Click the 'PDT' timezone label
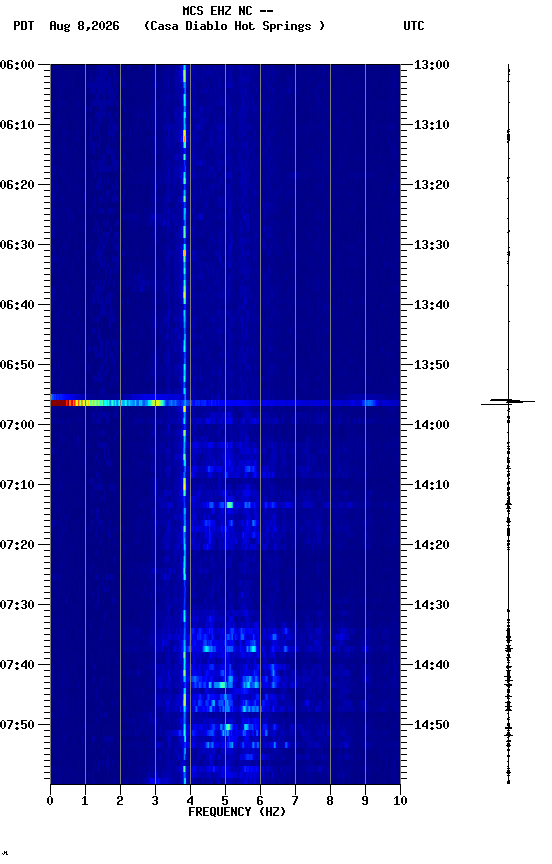Image resolution: width=552 pixels, height=864 pixels. tap(24, 26)
